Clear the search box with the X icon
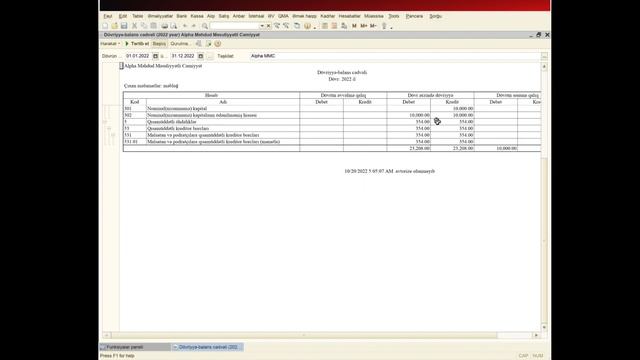 coord(268,26)
